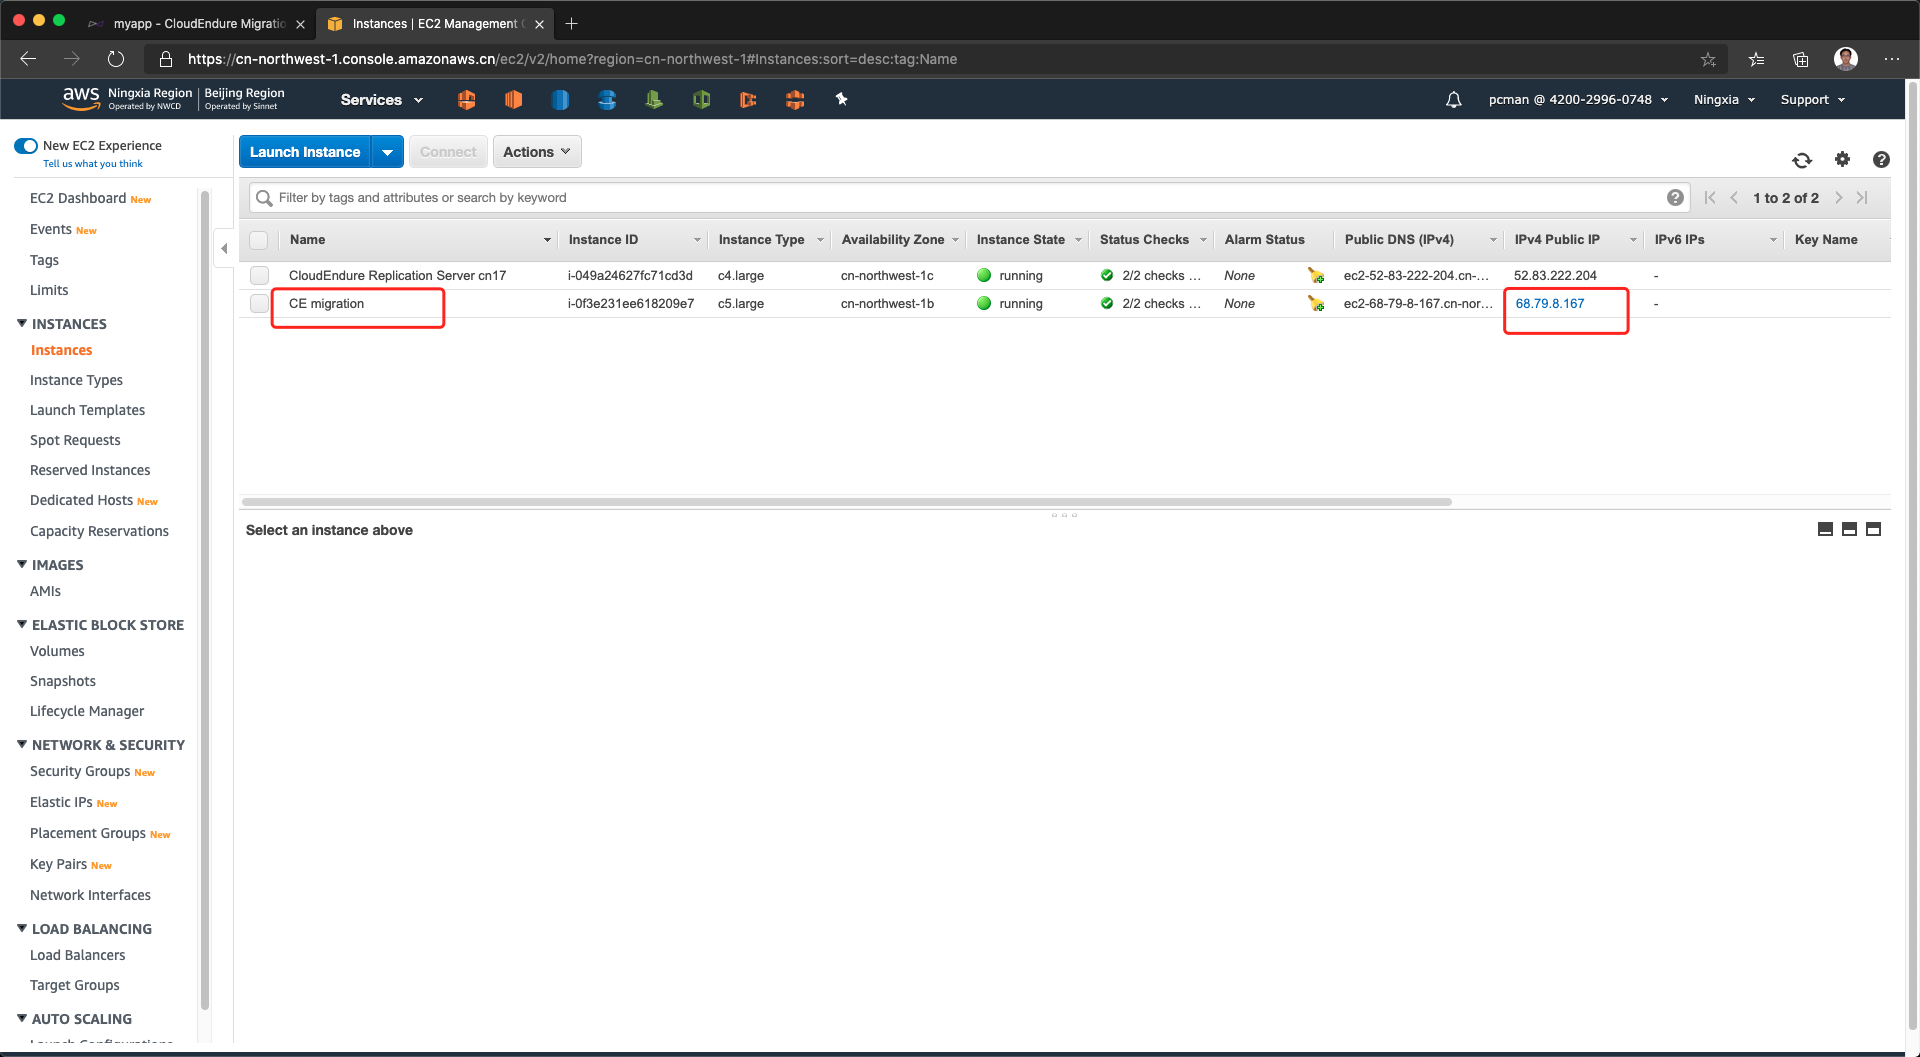Open the Services menu
This screenshot has width=1920, height=1057.
[381, 100]
